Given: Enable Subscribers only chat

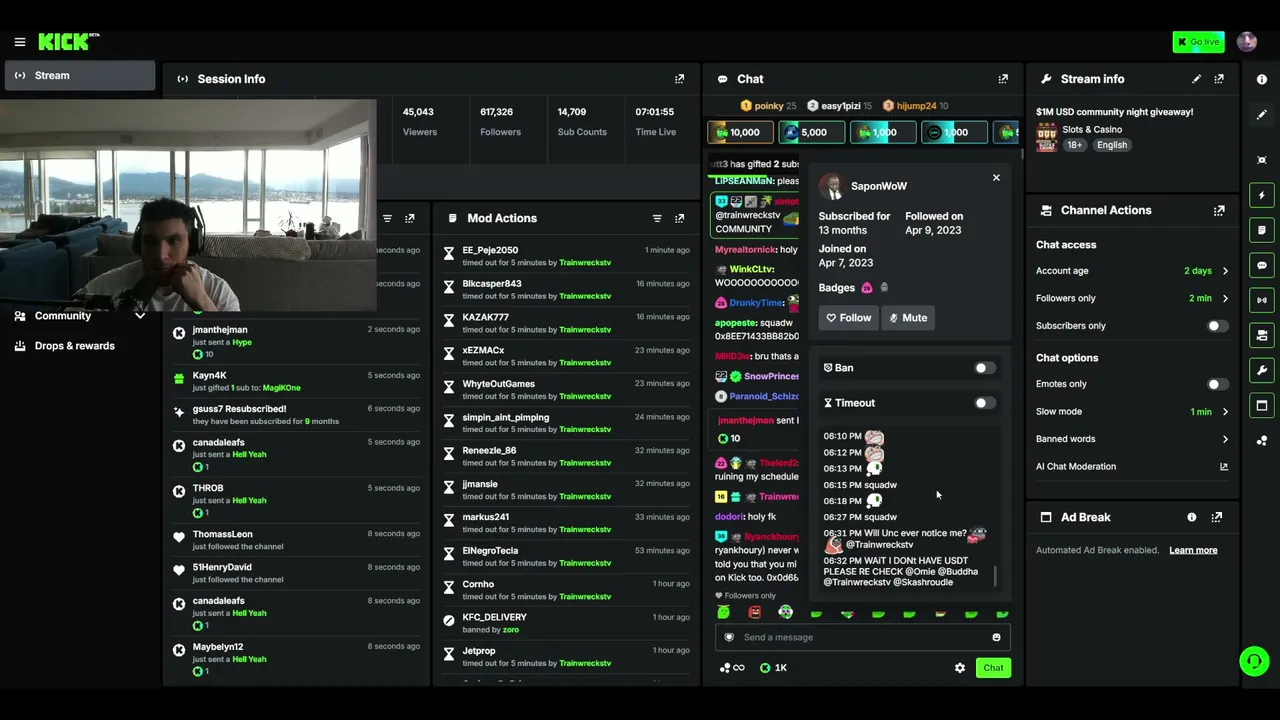Looking at the screenshot, I should coord(1217,326).
